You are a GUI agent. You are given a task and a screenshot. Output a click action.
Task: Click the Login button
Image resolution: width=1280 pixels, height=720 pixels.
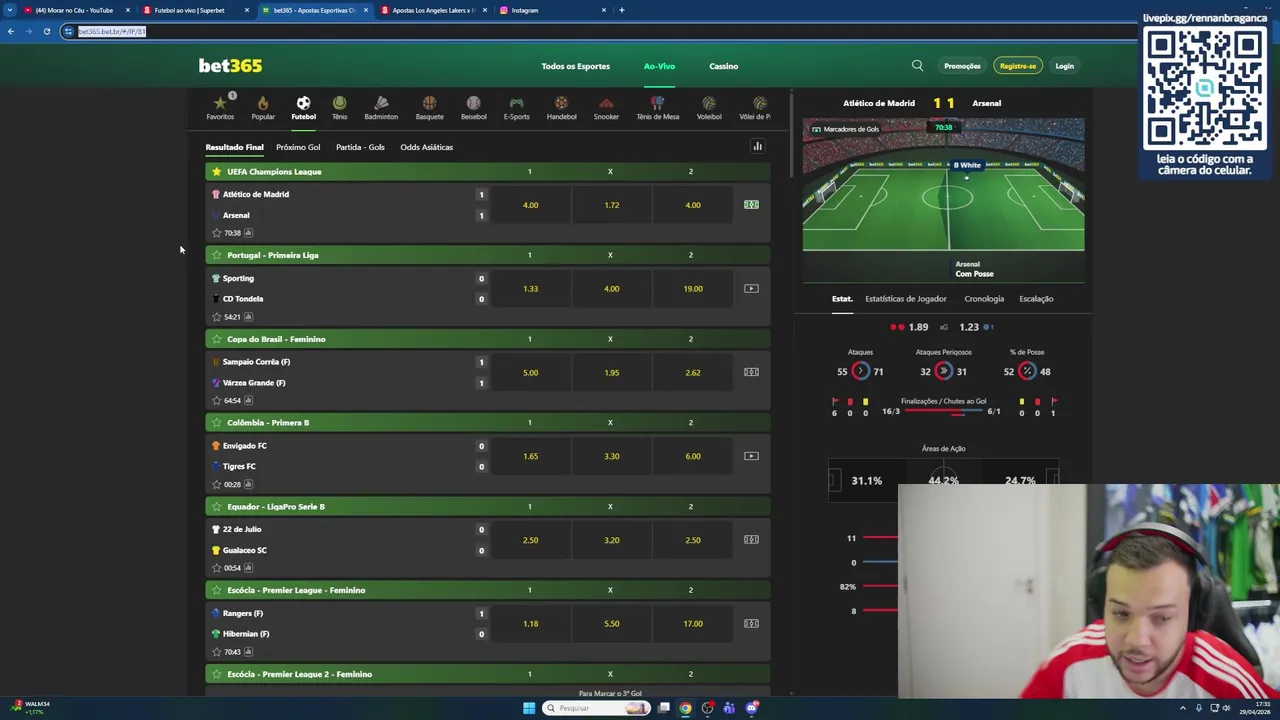tap(1064, 66)
